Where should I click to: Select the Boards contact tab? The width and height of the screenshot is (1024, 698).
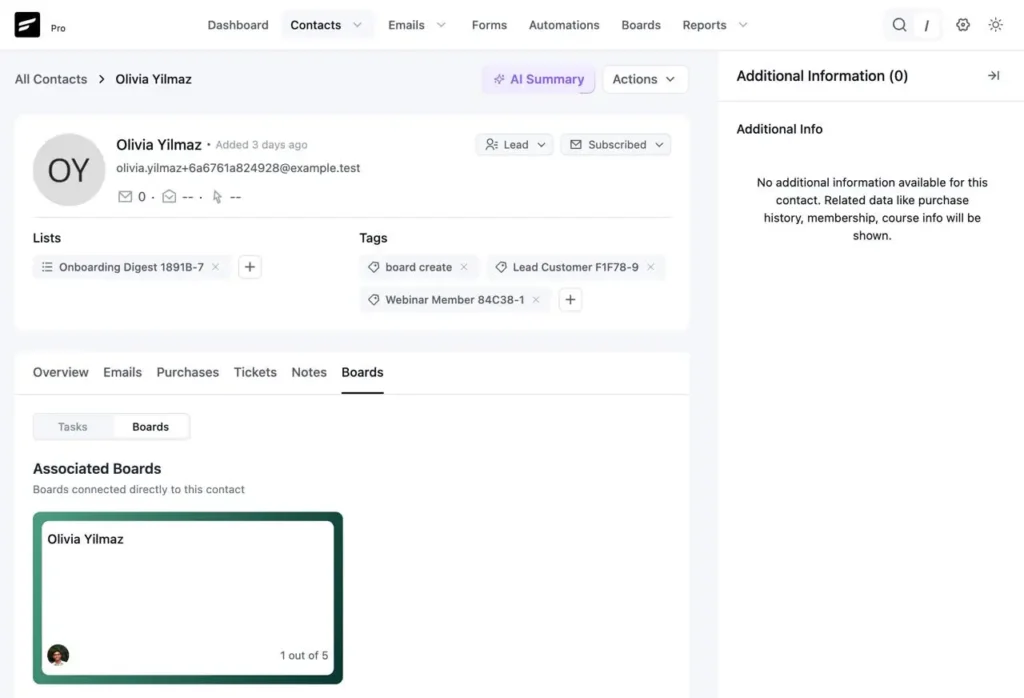pyautogui.click(x=362, y=372)
